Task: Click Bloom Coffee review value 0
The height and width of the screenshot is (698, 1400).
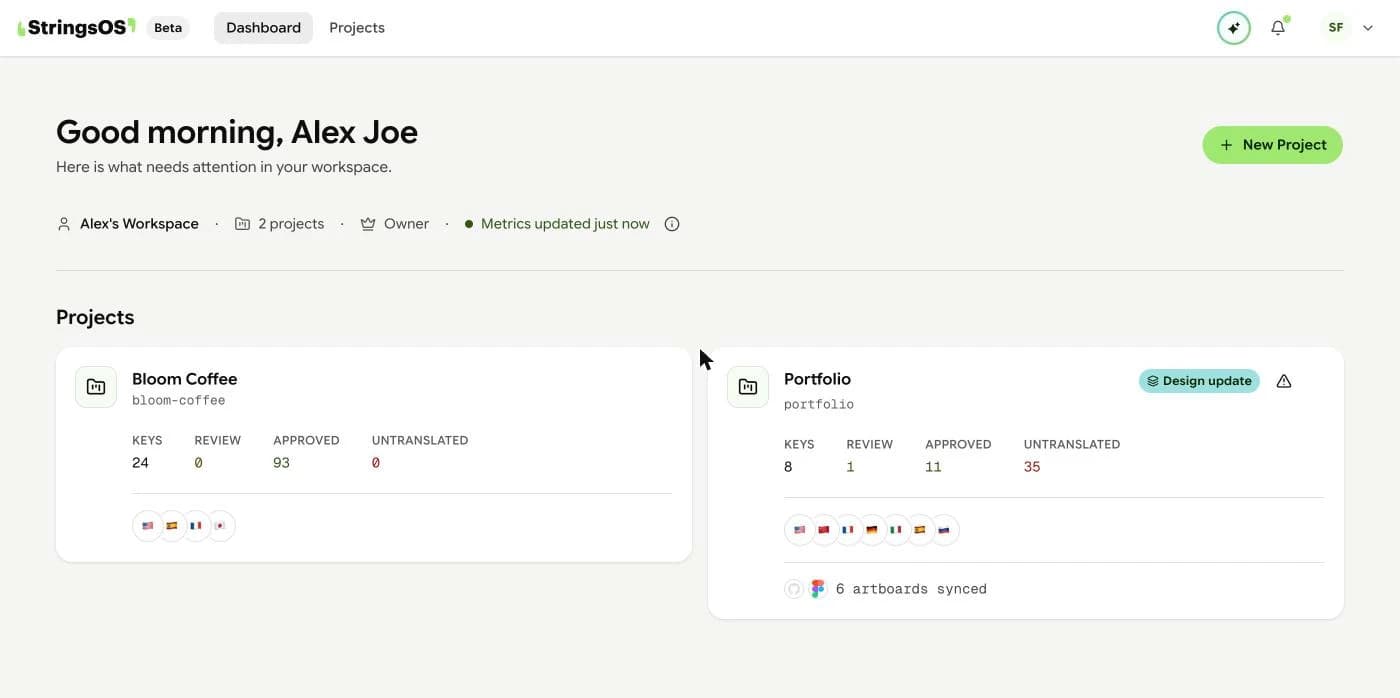Action: [x=198, y=463]
